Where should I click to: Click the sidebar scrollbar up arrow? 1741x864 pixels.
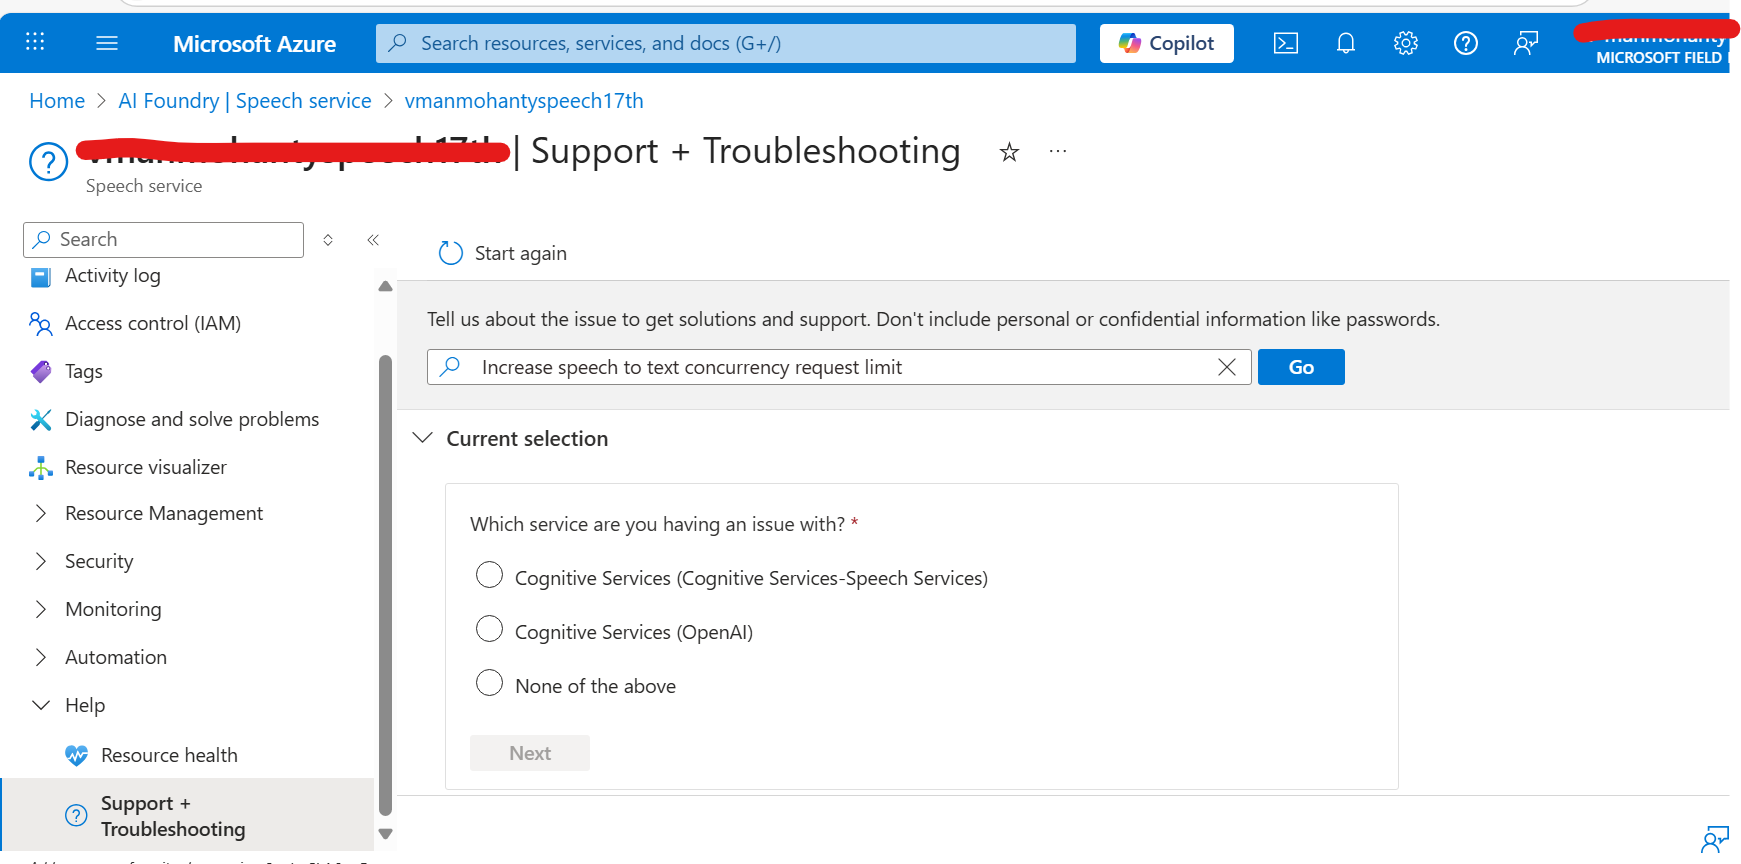click(x=386, y=287)
